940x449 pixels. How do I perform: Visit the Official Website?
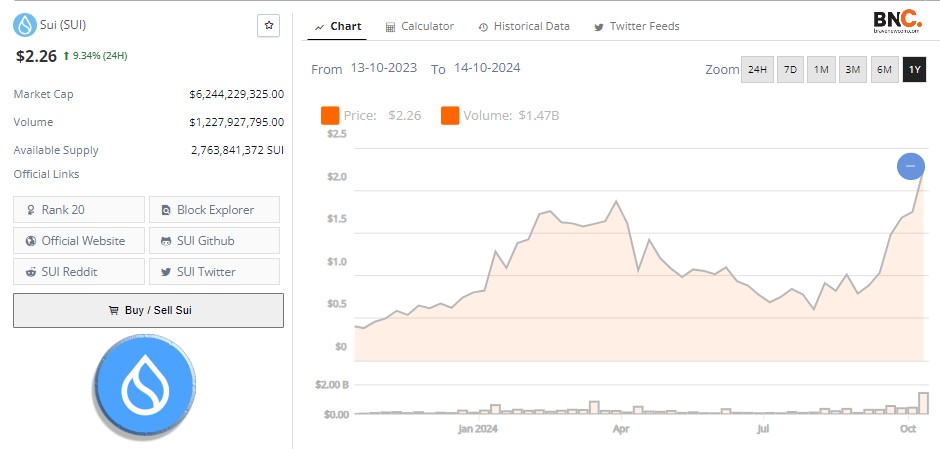pyautogui.click(x=79, y=241)
